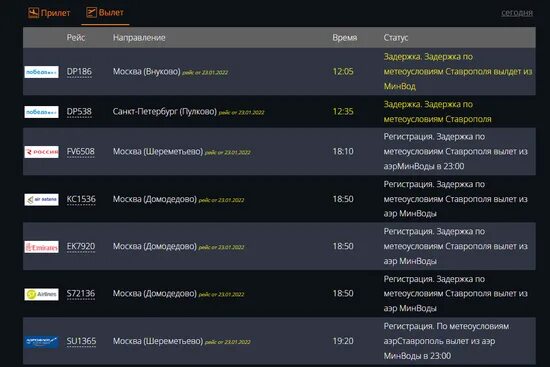Click the 18:50 time for S72136
The image size is (550, 367).
343,293
